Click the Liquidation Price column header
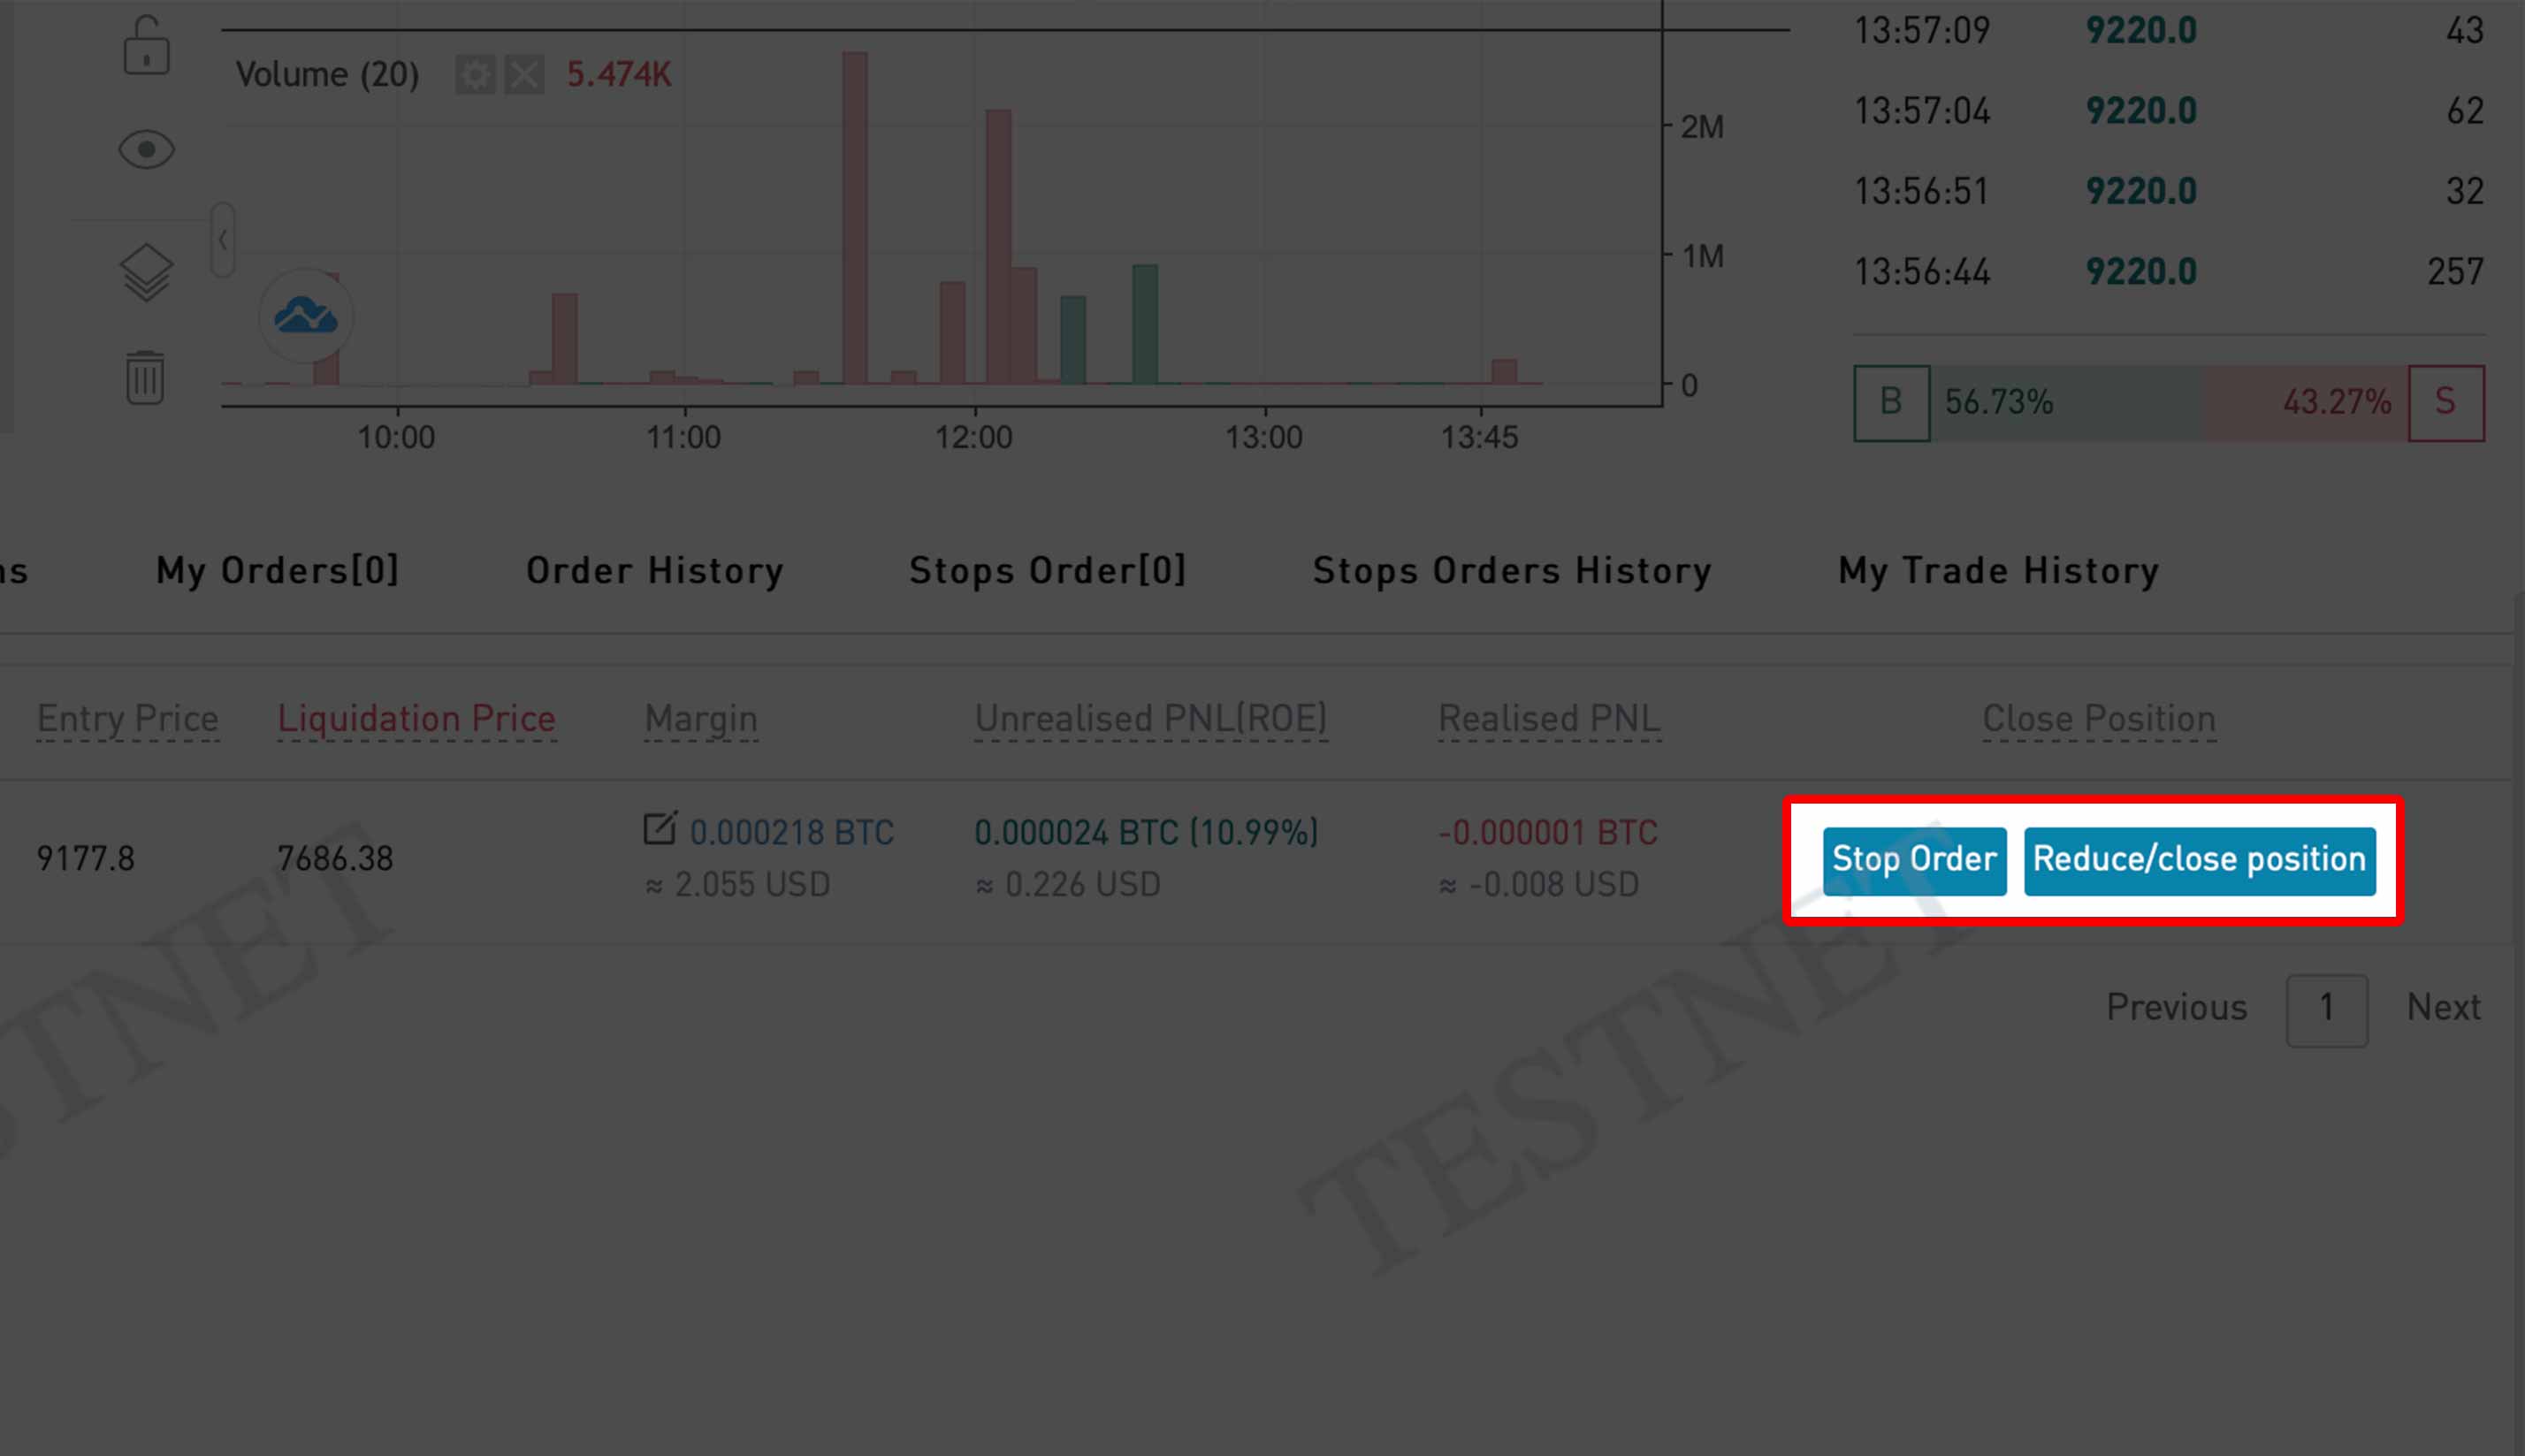This screenshot has height=1456, width=2525. (x=416, y=718)
